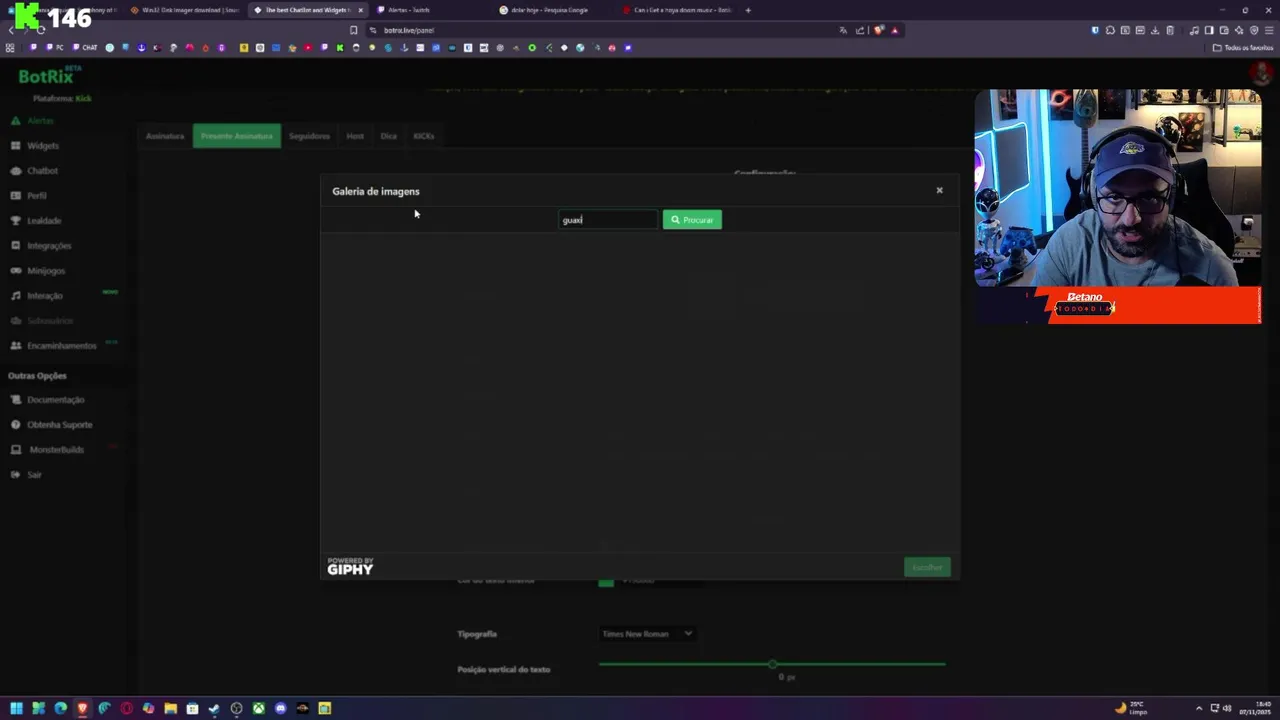Open Brave from the taskbar
This screenshot has height=720, width=1280.
[x=82, y=708]
